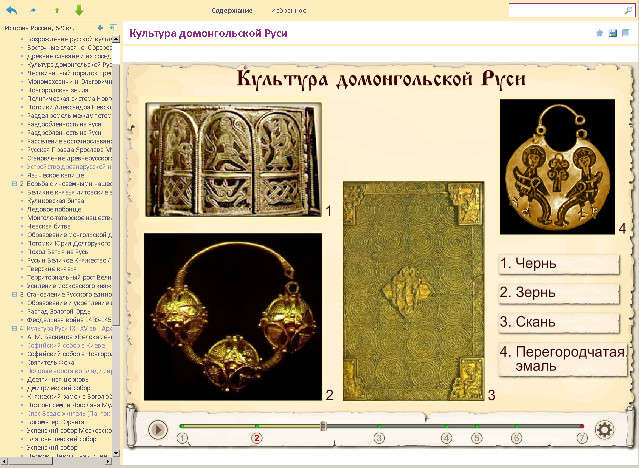
Task: Click sidebar horizontal scrollbar right arrow
Action: 108,461
